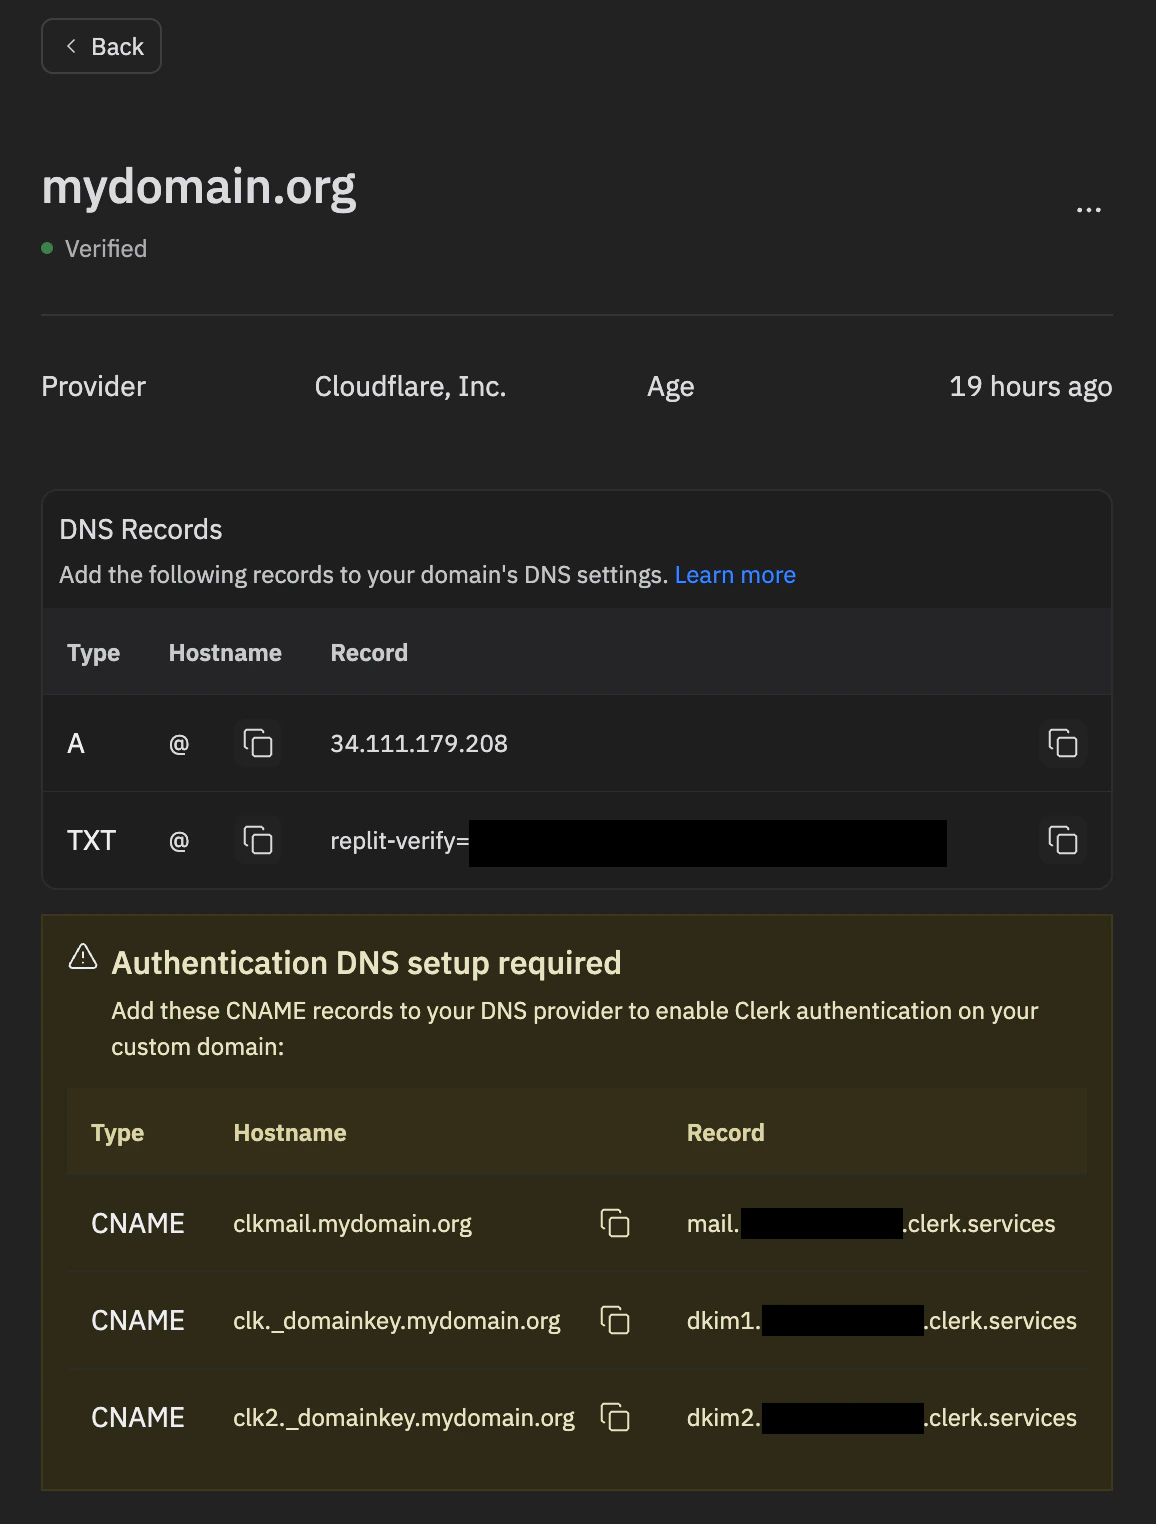
Task: Click the Record column header
Action: [x=368, y=652]
